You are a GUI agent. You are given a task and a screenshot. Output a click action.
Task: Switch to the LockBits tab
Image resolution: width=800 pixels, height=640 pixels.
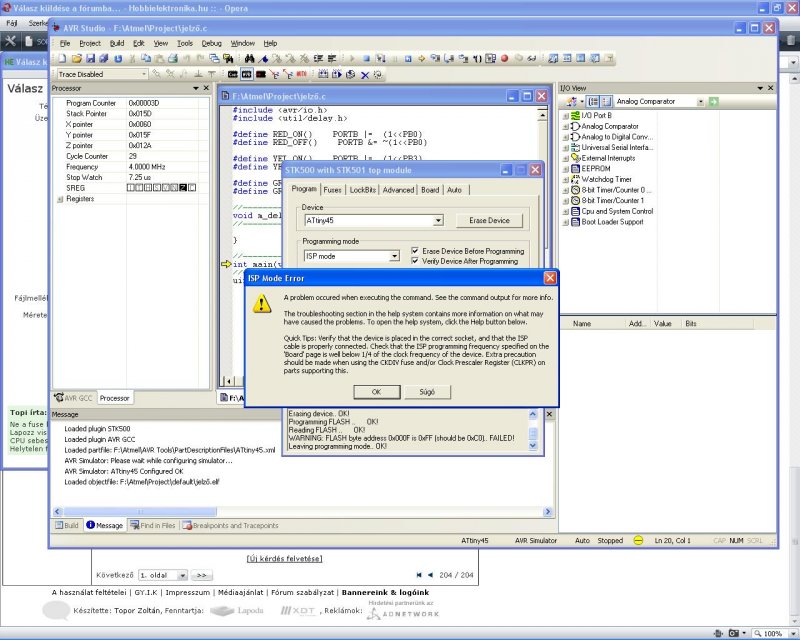[x=363, y=190]
